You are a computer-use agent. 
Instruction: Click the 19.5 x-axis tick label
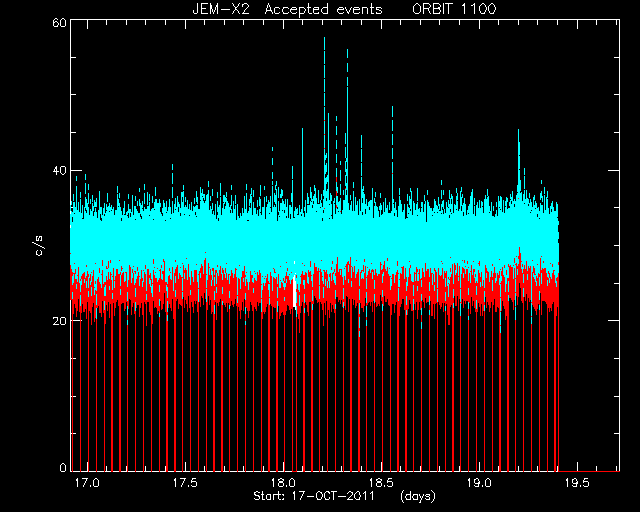point(577,483)
